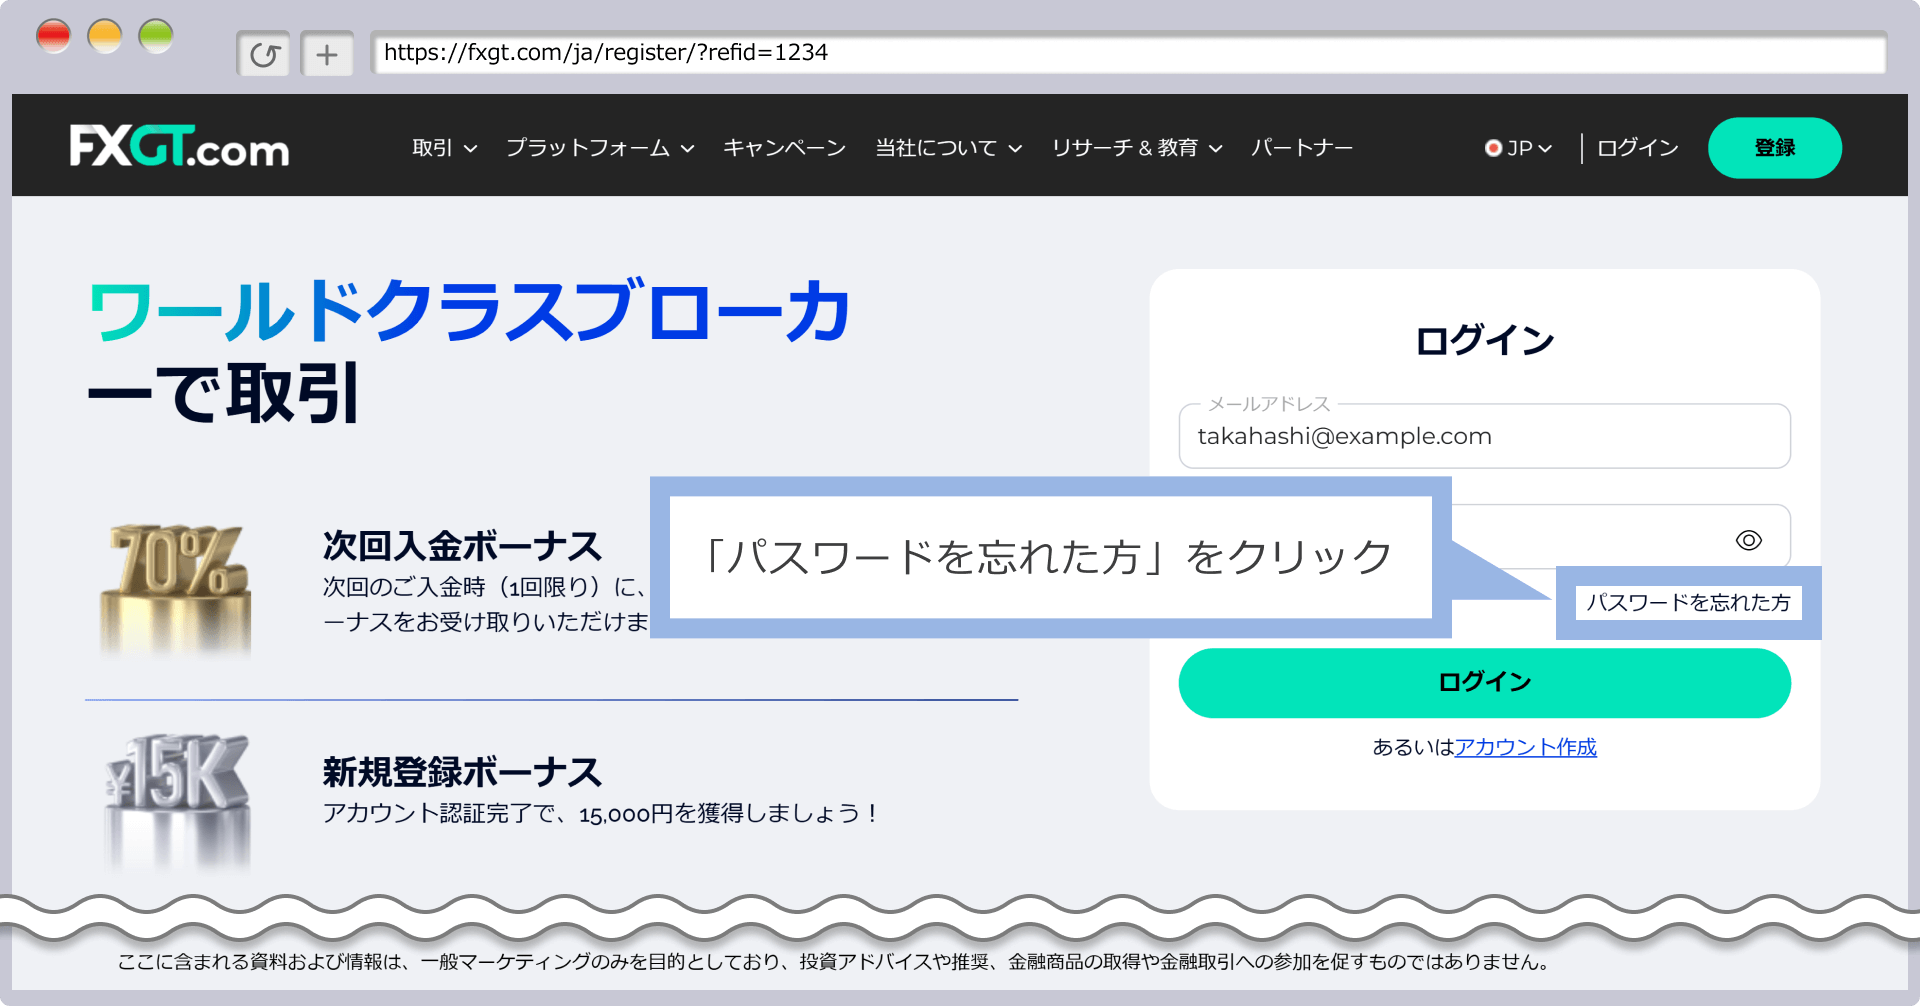Click the 新規登録ボーナス heading
1920x1006 pixels.
pyautogui.click(x=462, y=772)
